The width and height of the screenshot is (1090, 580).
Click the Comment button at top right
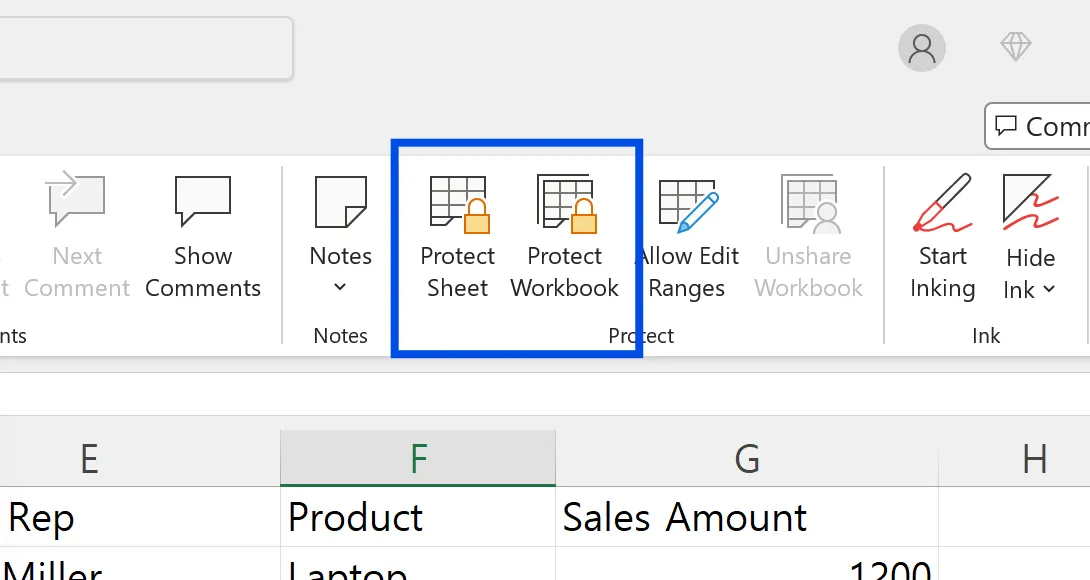click(1045, 126)
